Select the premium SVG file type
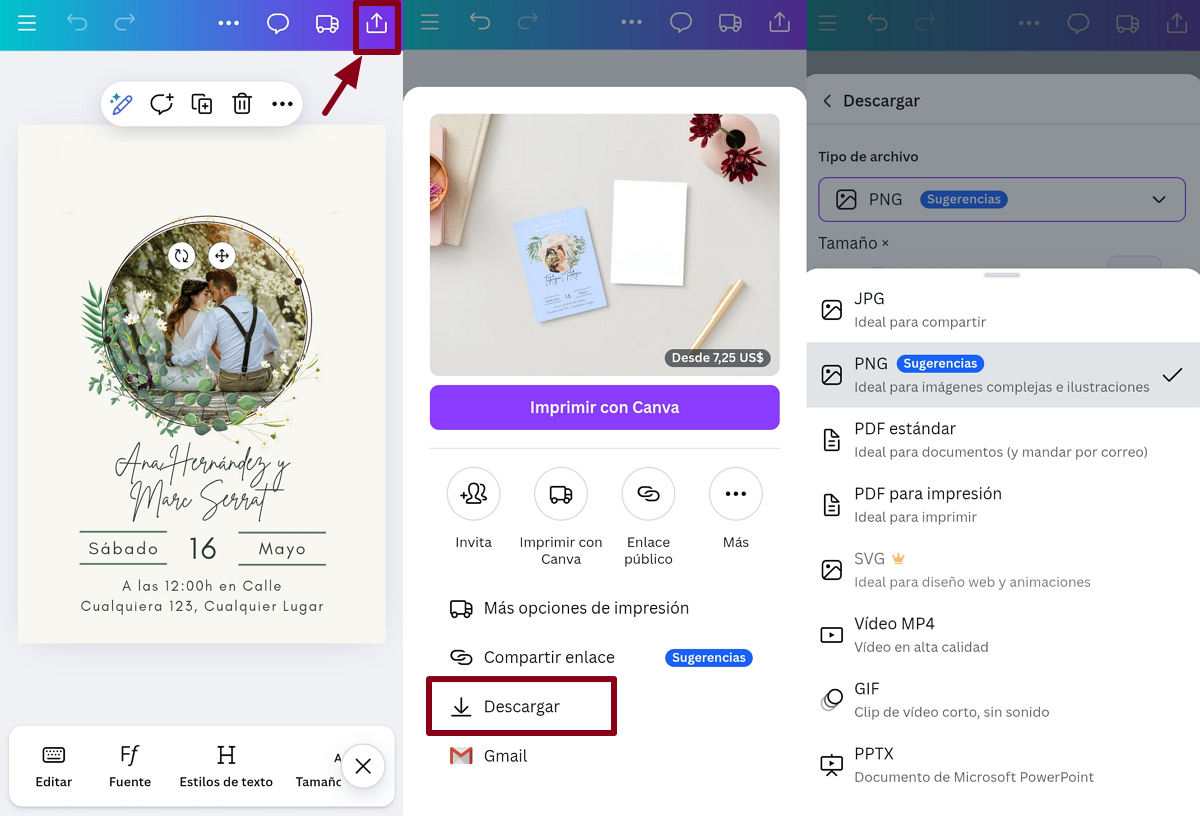1200x816 pixels. [1003, 570]
